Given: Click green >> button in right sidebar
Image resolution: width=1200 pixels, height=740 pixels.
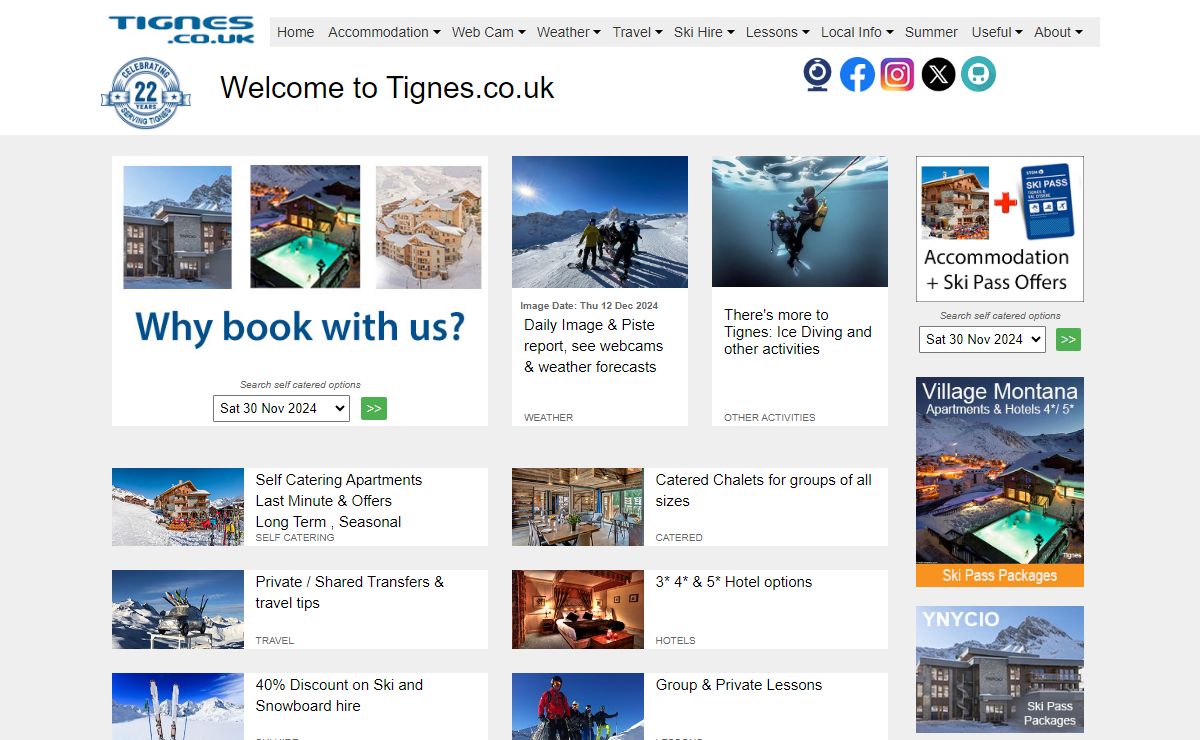Looking at the screenshot, I should point(1068,340).
